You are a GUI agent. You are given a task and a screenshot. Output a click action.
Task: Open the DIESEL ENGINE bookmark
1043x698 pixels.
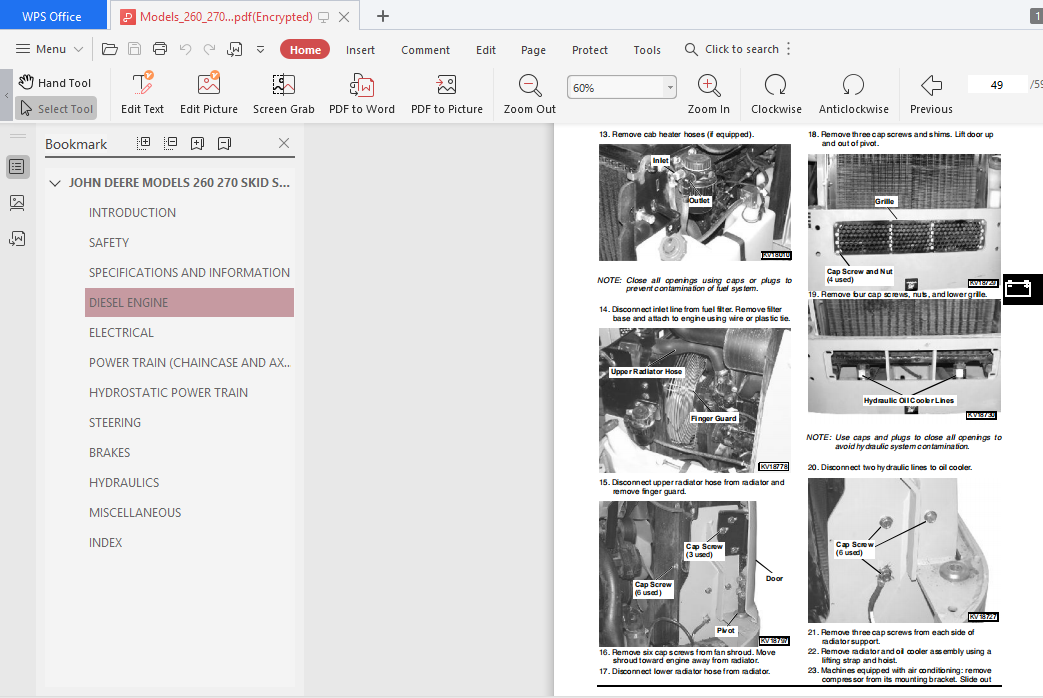(189, 302)
